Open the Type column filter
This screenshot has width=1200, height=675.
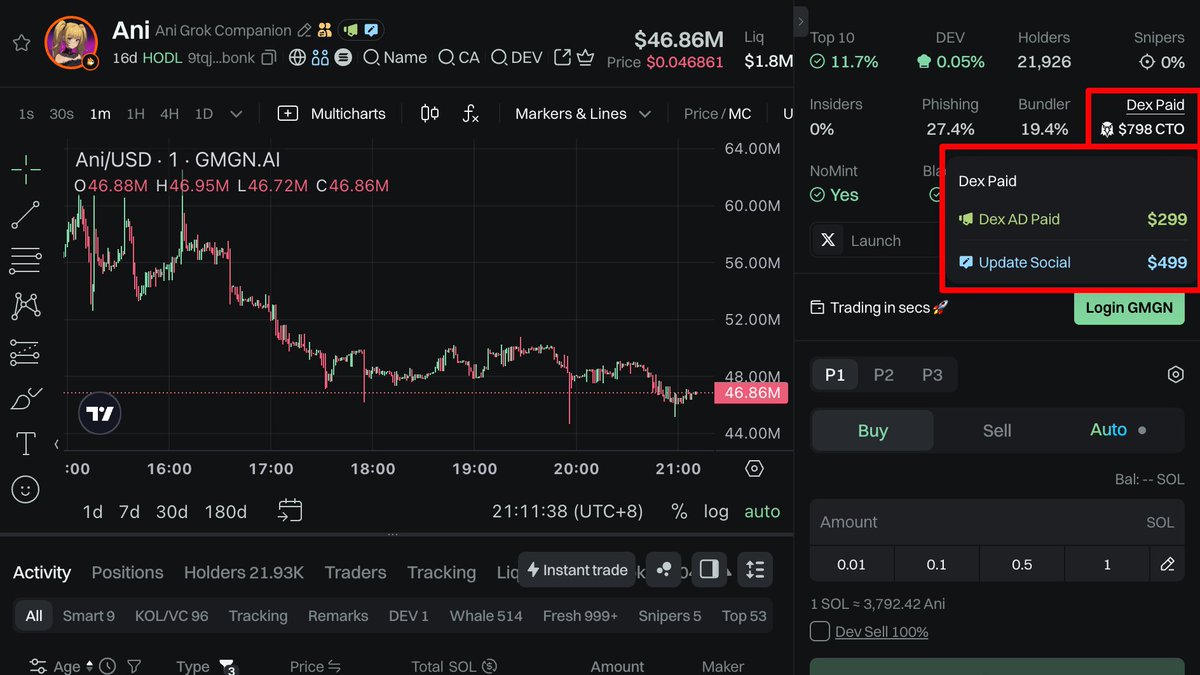pos(226,666)
